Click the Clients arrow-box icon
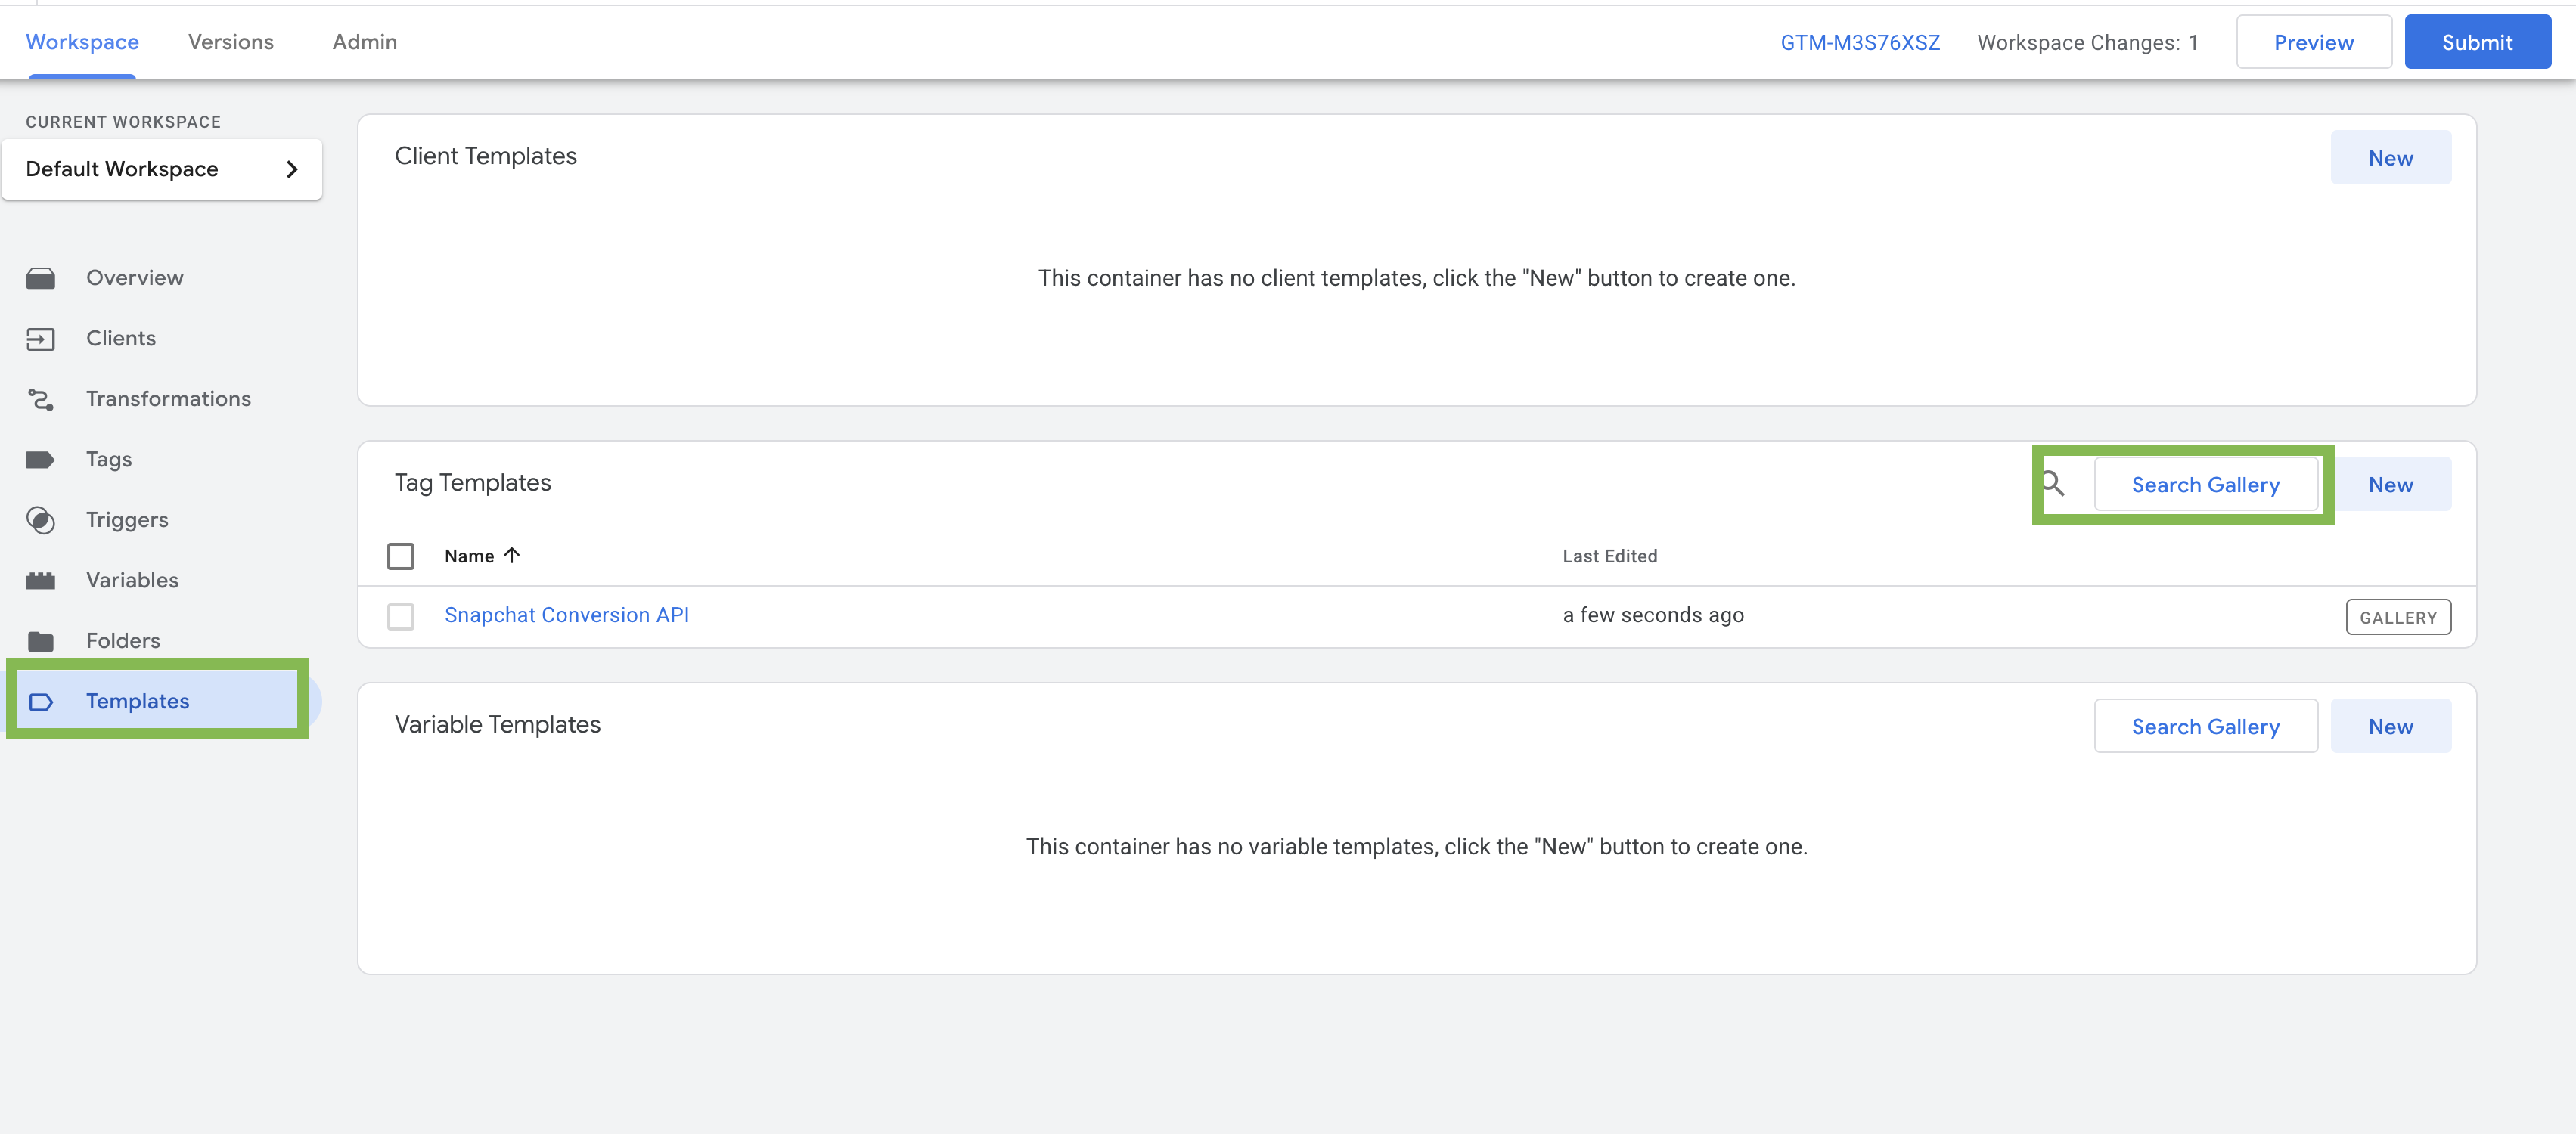 41,339
